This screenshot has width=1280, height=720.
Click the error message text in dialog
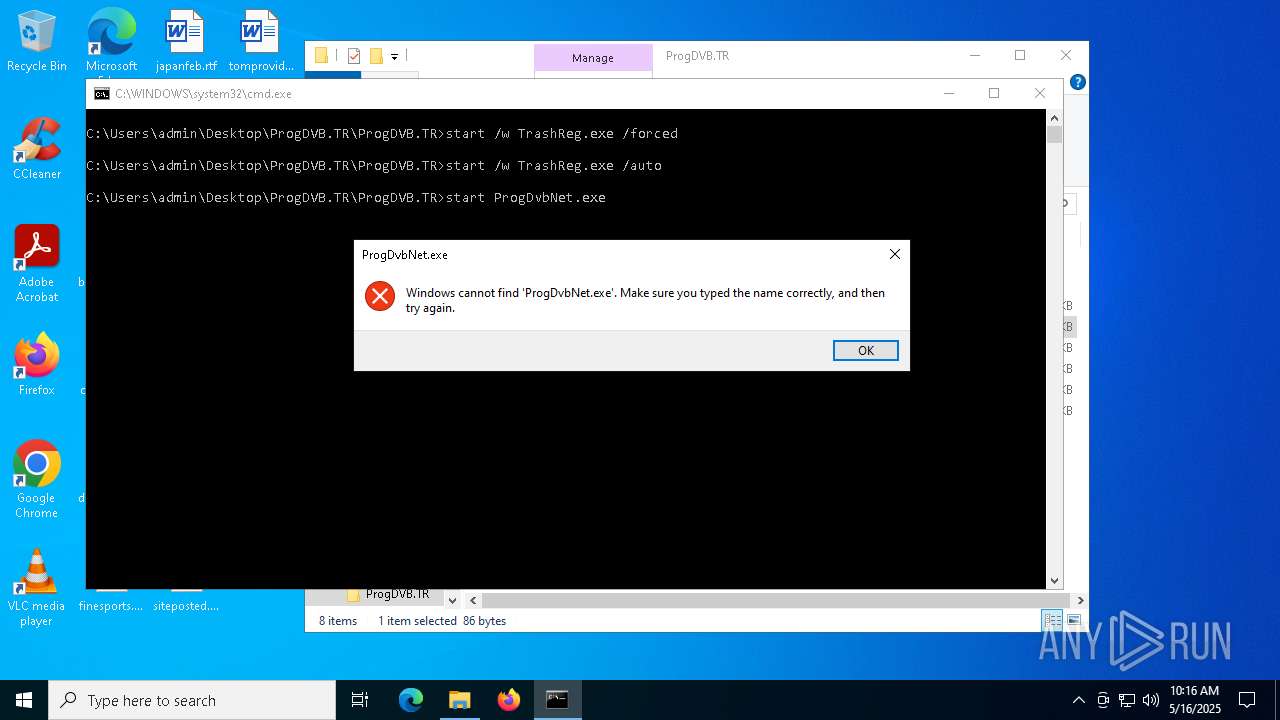coord(646,300)
